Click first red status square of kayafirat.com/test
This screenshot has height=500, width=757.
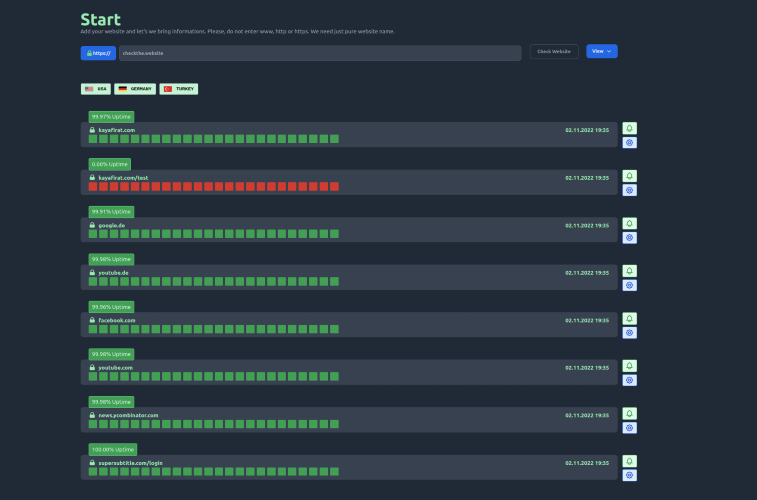click(93, 186)
